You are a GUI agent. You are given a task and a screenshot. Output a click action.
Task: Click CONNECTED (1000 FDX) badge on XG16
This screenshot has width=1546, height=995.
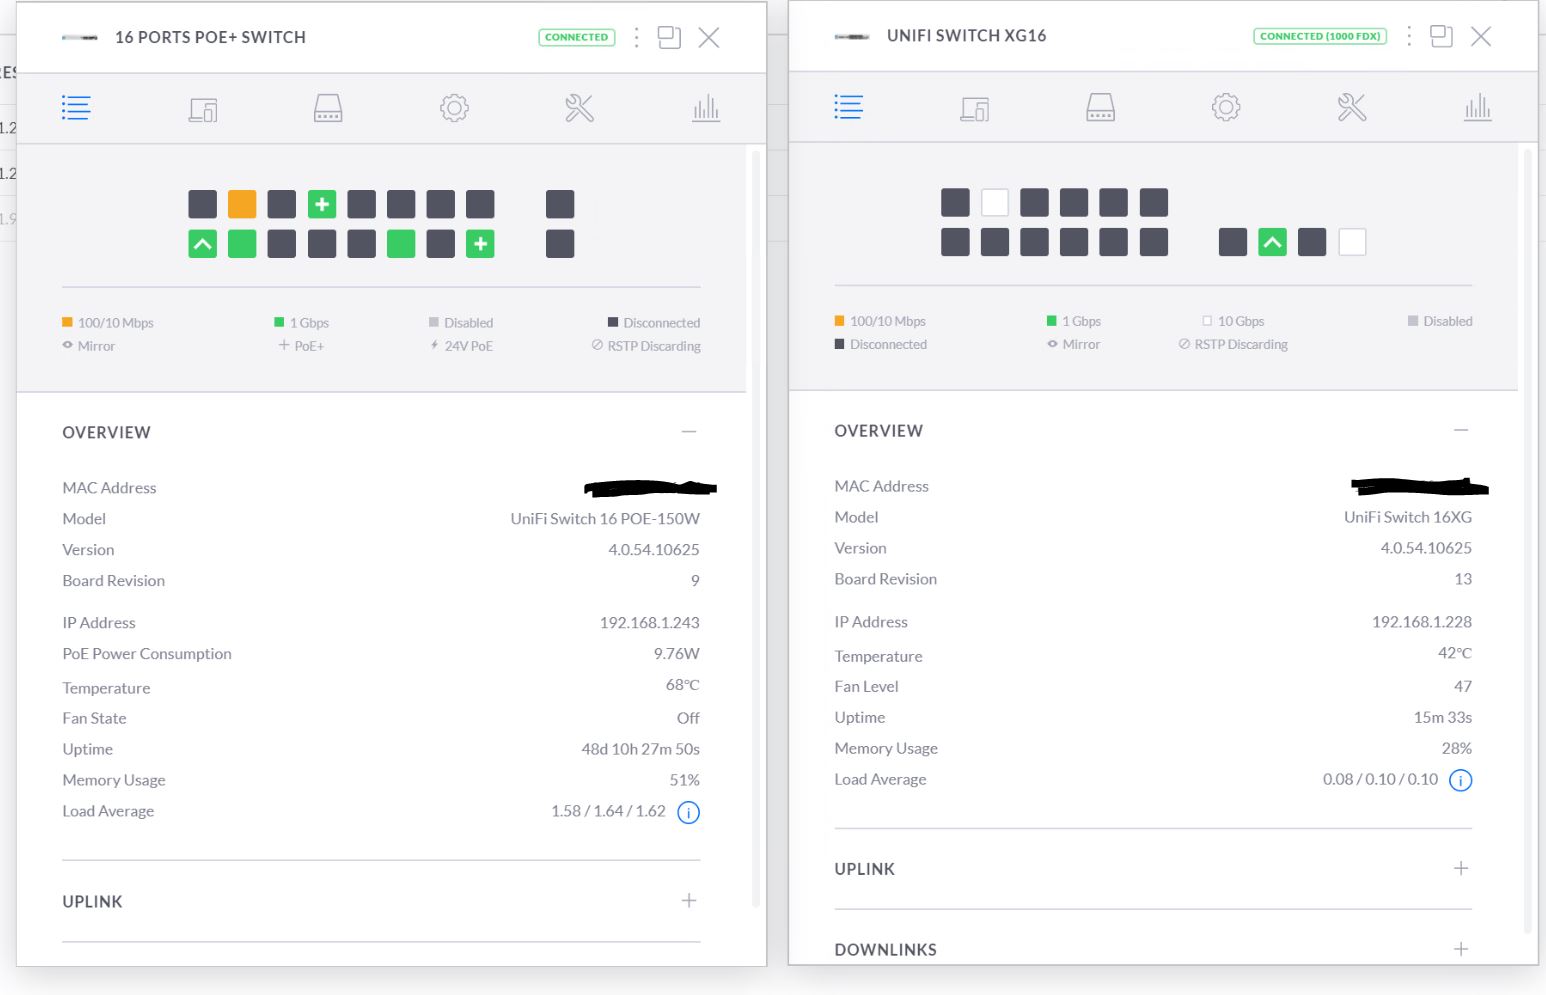point(1320,36)
